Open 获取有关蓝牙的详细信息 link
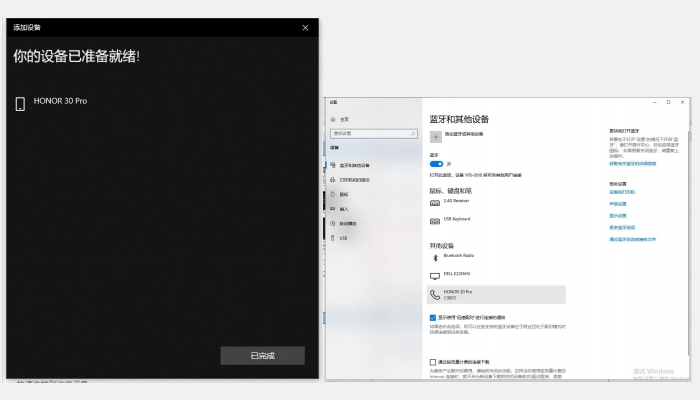700x400 pixels. (633, 164)
